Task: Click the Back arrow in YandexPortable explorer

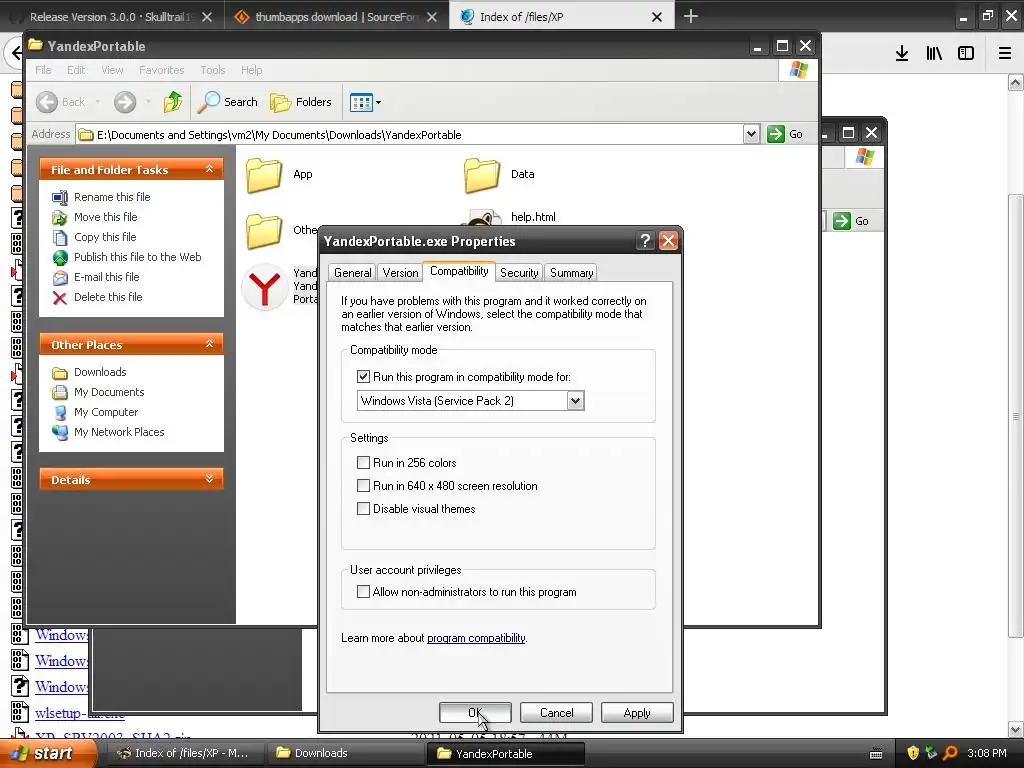Action: (47, 102)
